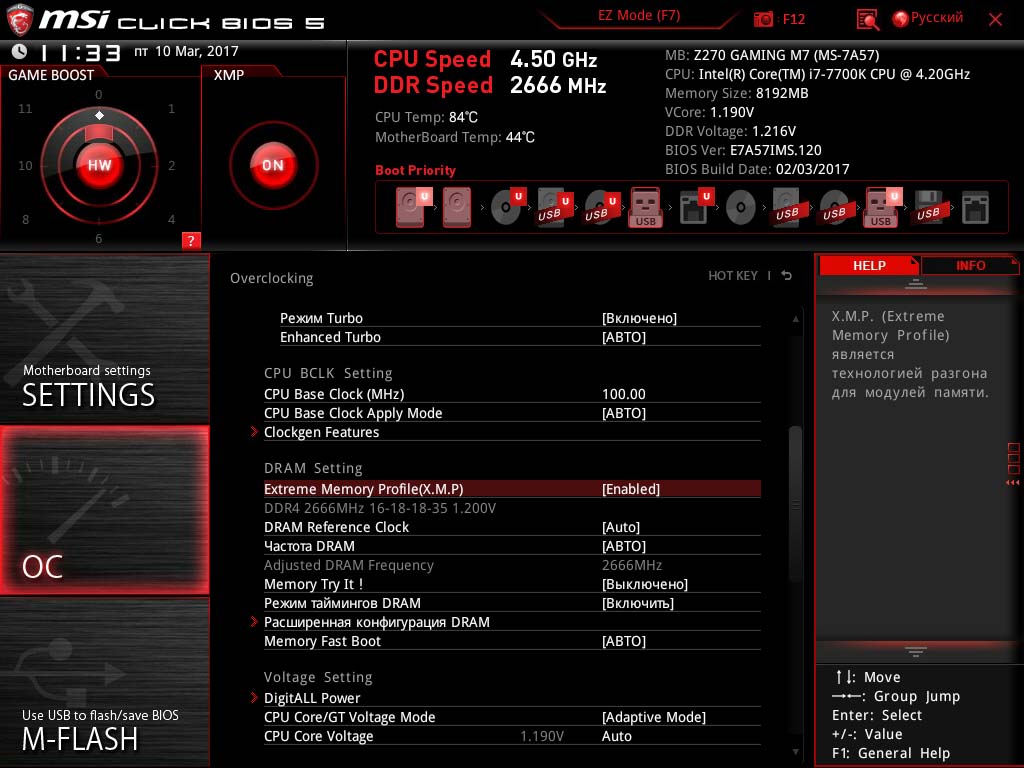Screen dimensions: 1024x768
Task: Click settings list scroll-up arrow
Action: 795,319
